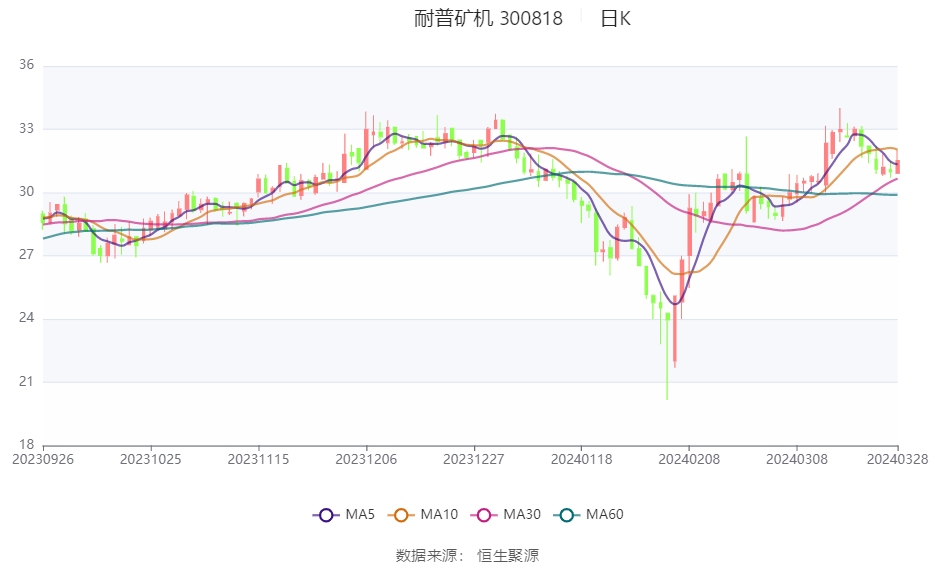Click the chart title 耐普矿机 300818
Image resolution: width=935 pixels, height=568 pixels.
pyautogui.click(x=488, y=18)
